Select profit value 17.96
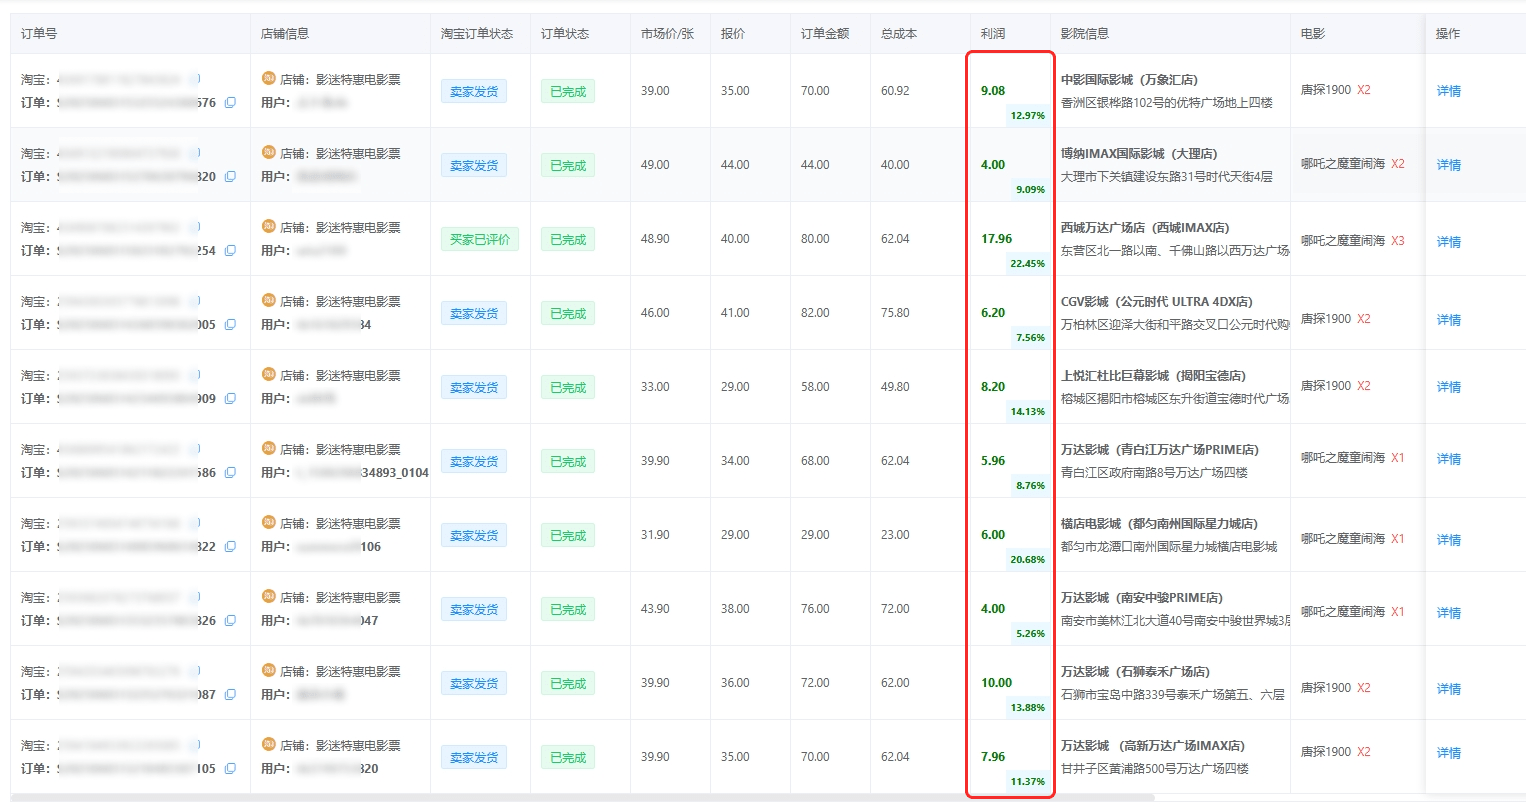The image size is (1526, 806). pos(997,239)
